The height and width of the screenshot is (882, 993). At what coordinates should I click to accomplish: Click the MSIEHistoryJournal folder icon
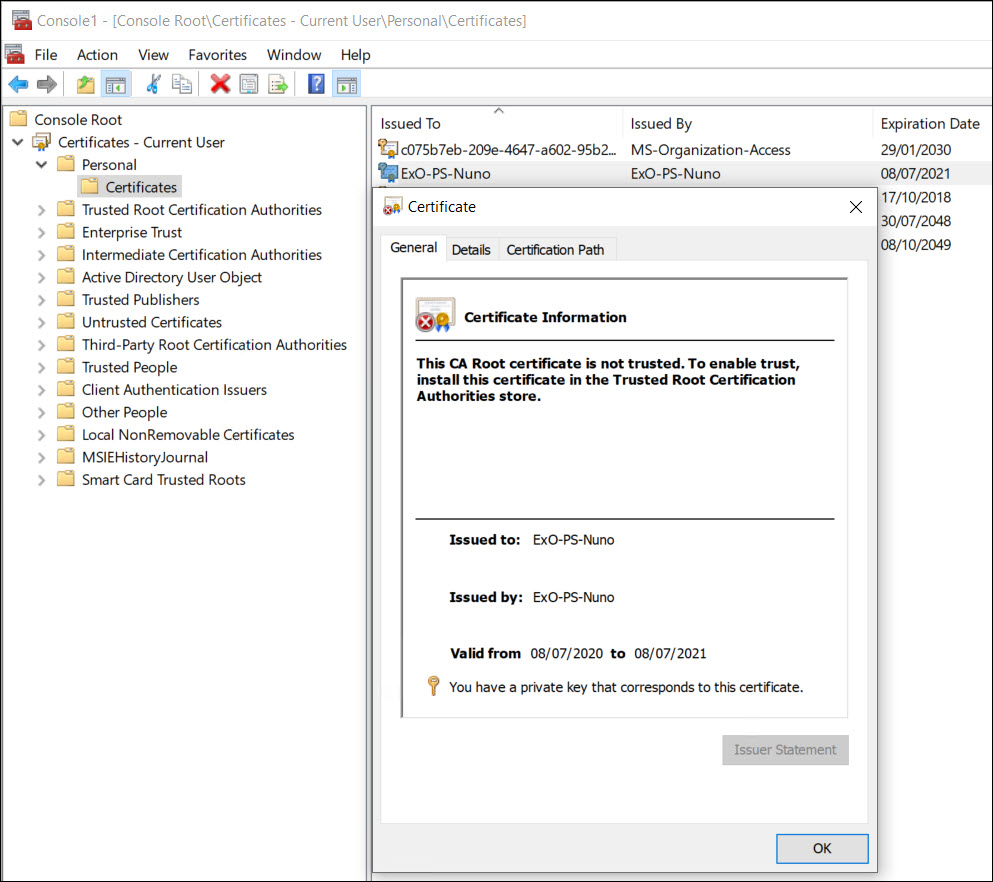coord(66,457)
